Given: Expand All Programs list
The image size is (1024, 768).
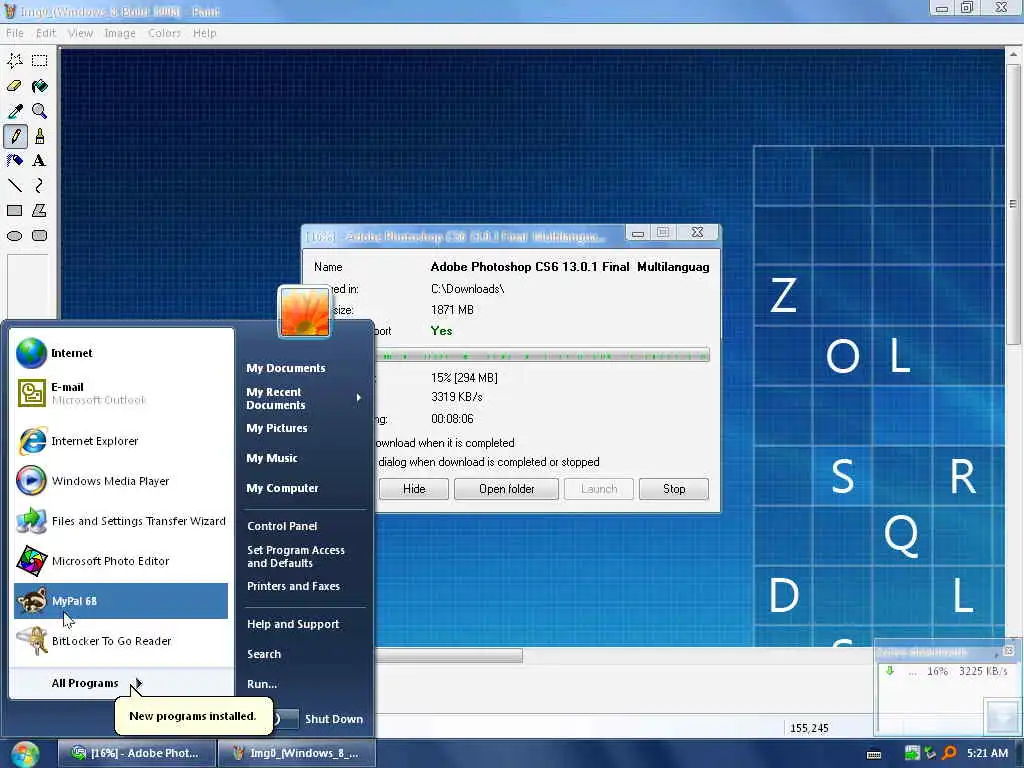Looking at the screenshot, I should [121, 683].
